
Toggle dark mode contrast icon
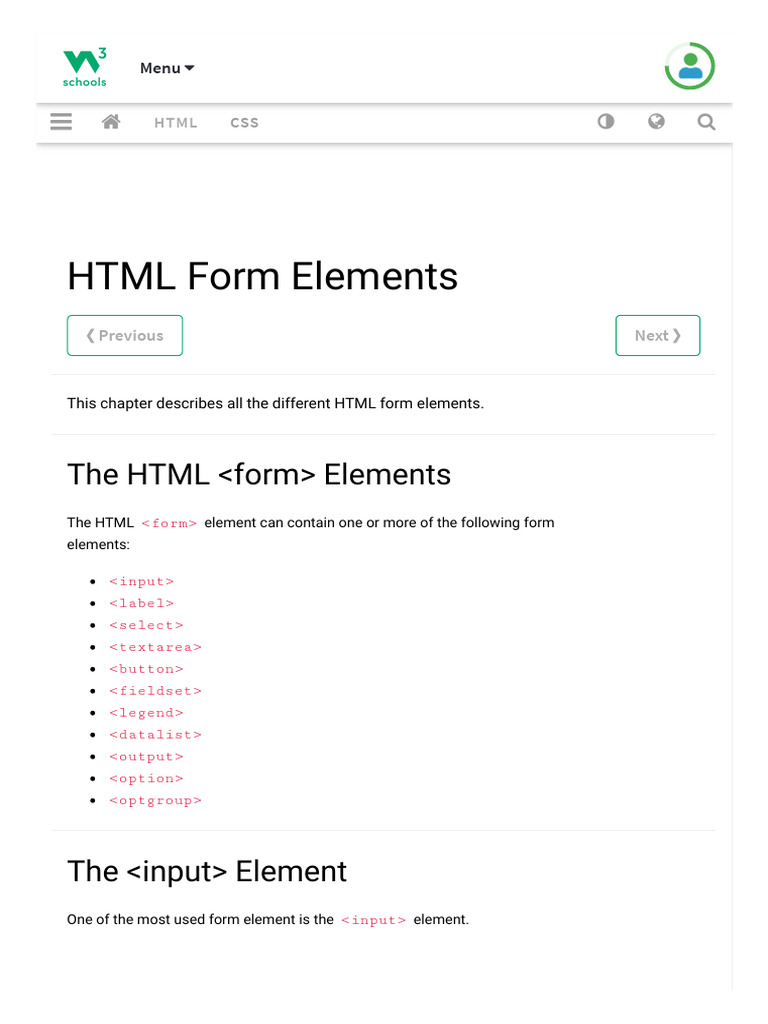point(606,122)
